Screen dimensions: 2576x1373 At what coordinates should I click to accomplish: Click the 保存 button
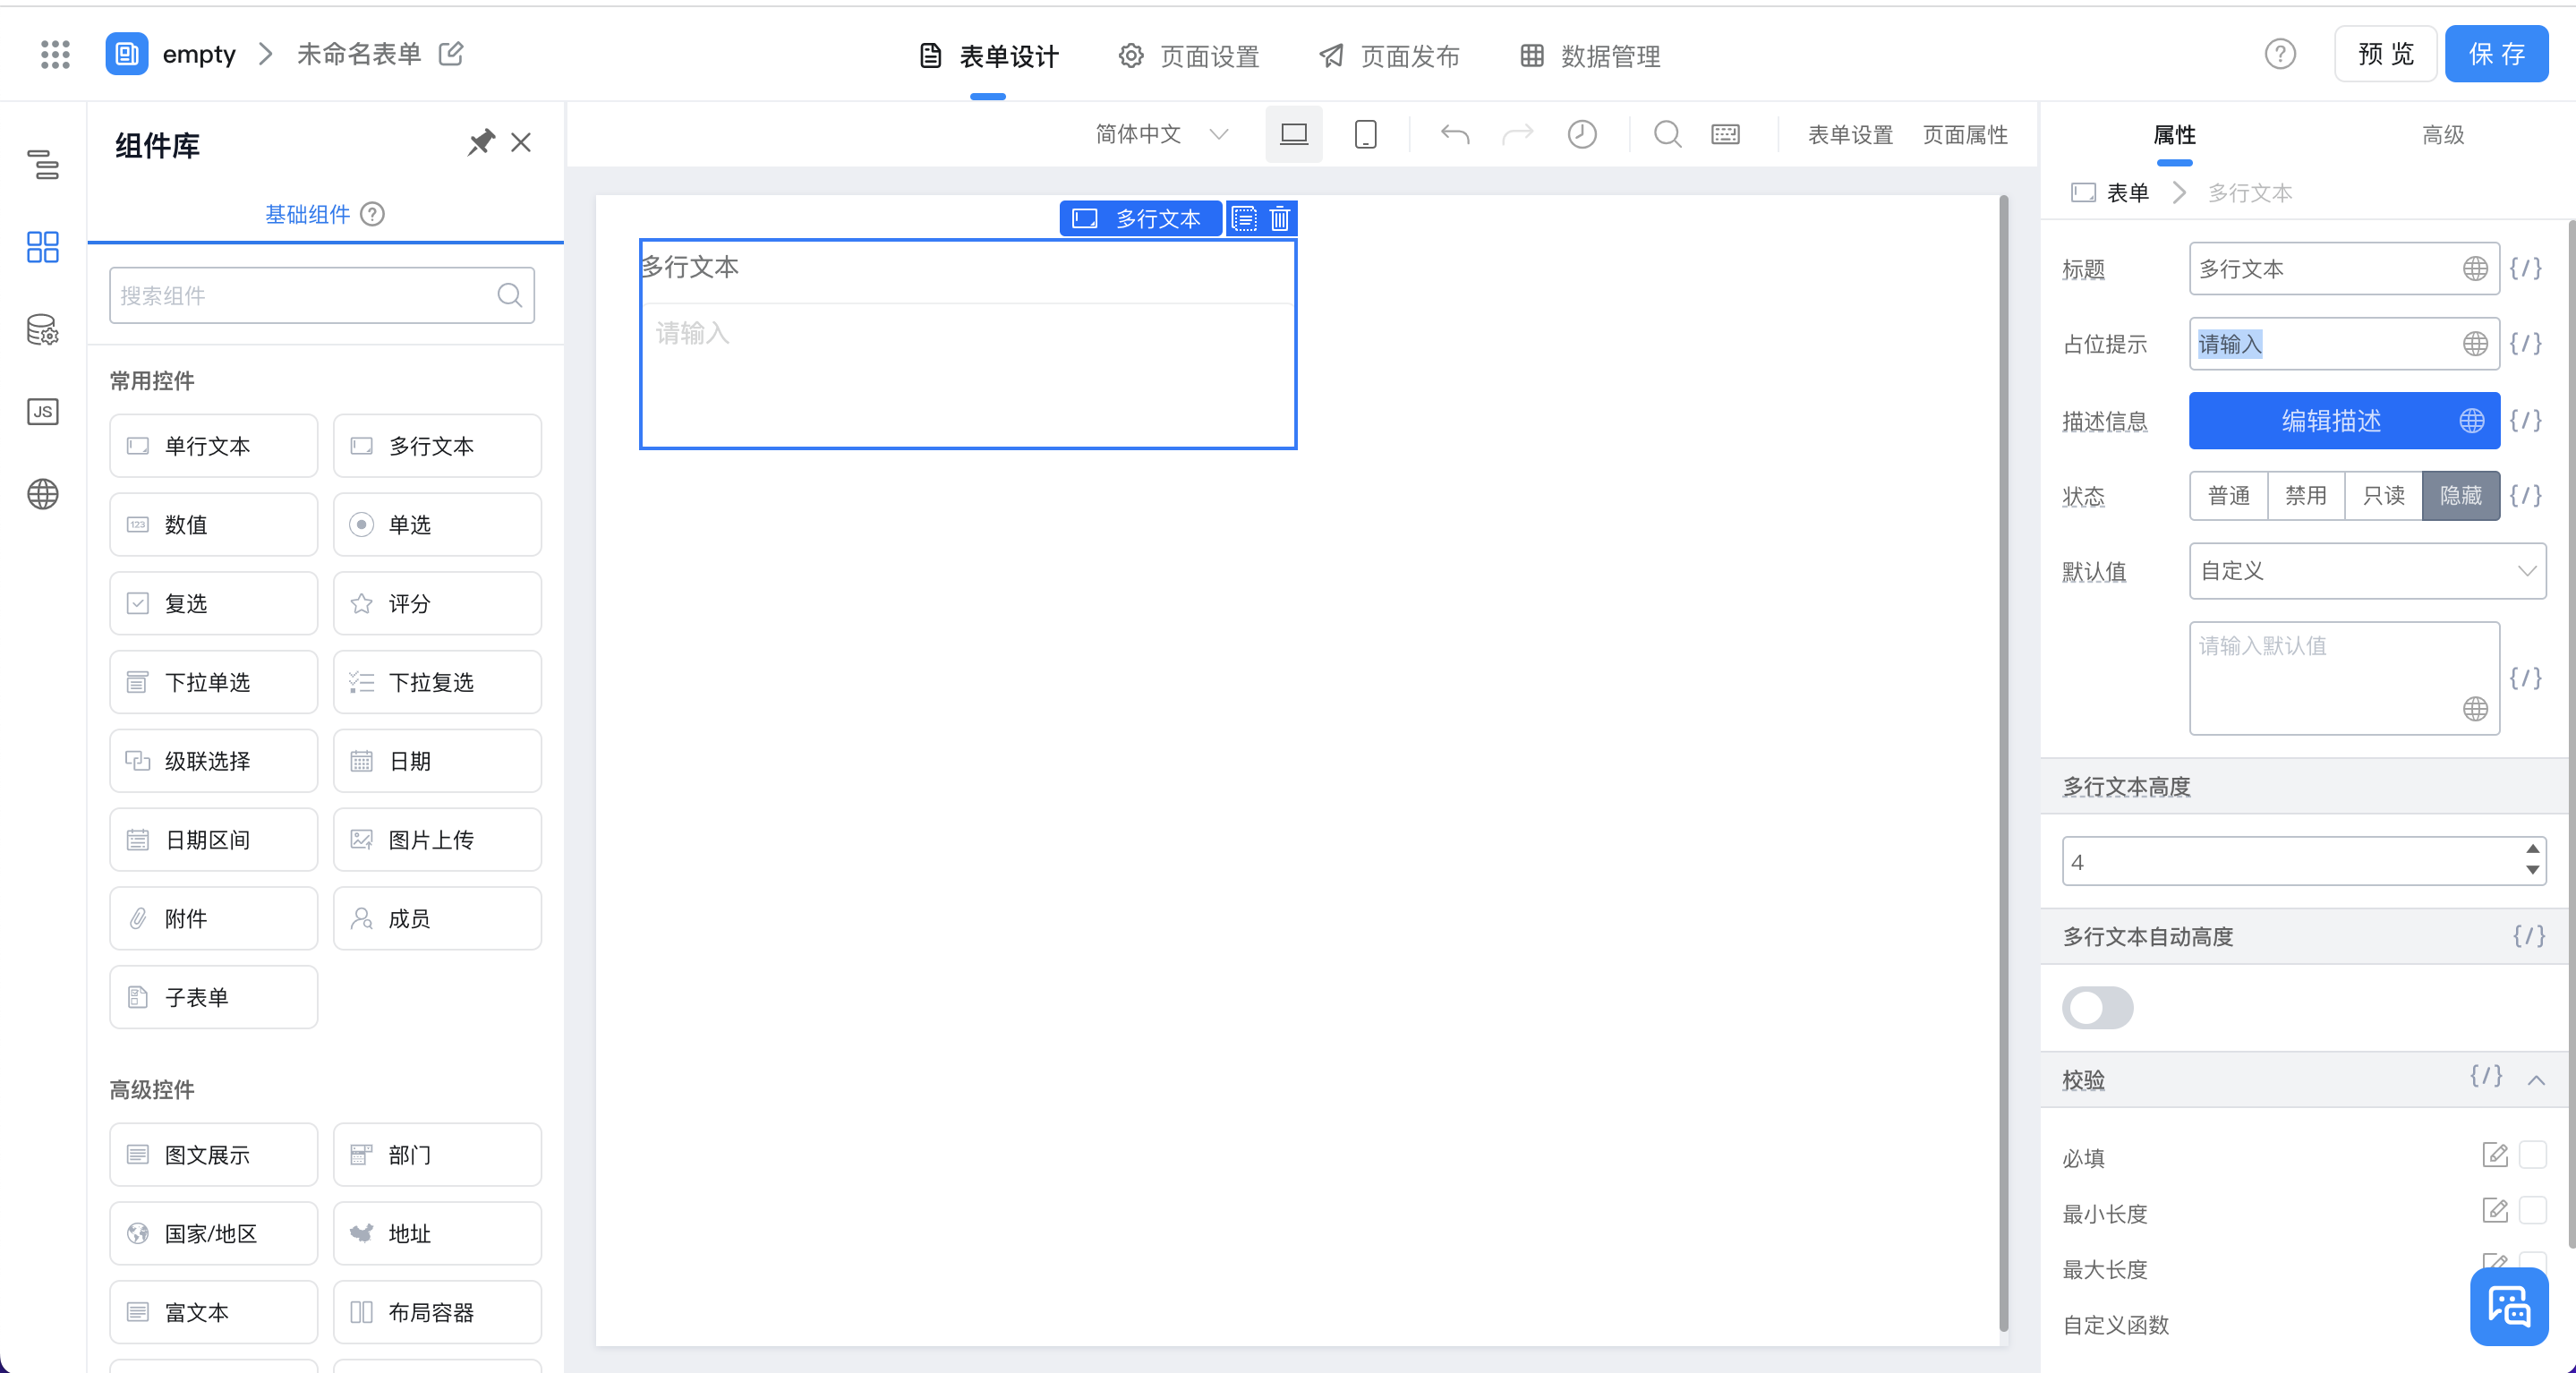click(x=2496, y=54)
